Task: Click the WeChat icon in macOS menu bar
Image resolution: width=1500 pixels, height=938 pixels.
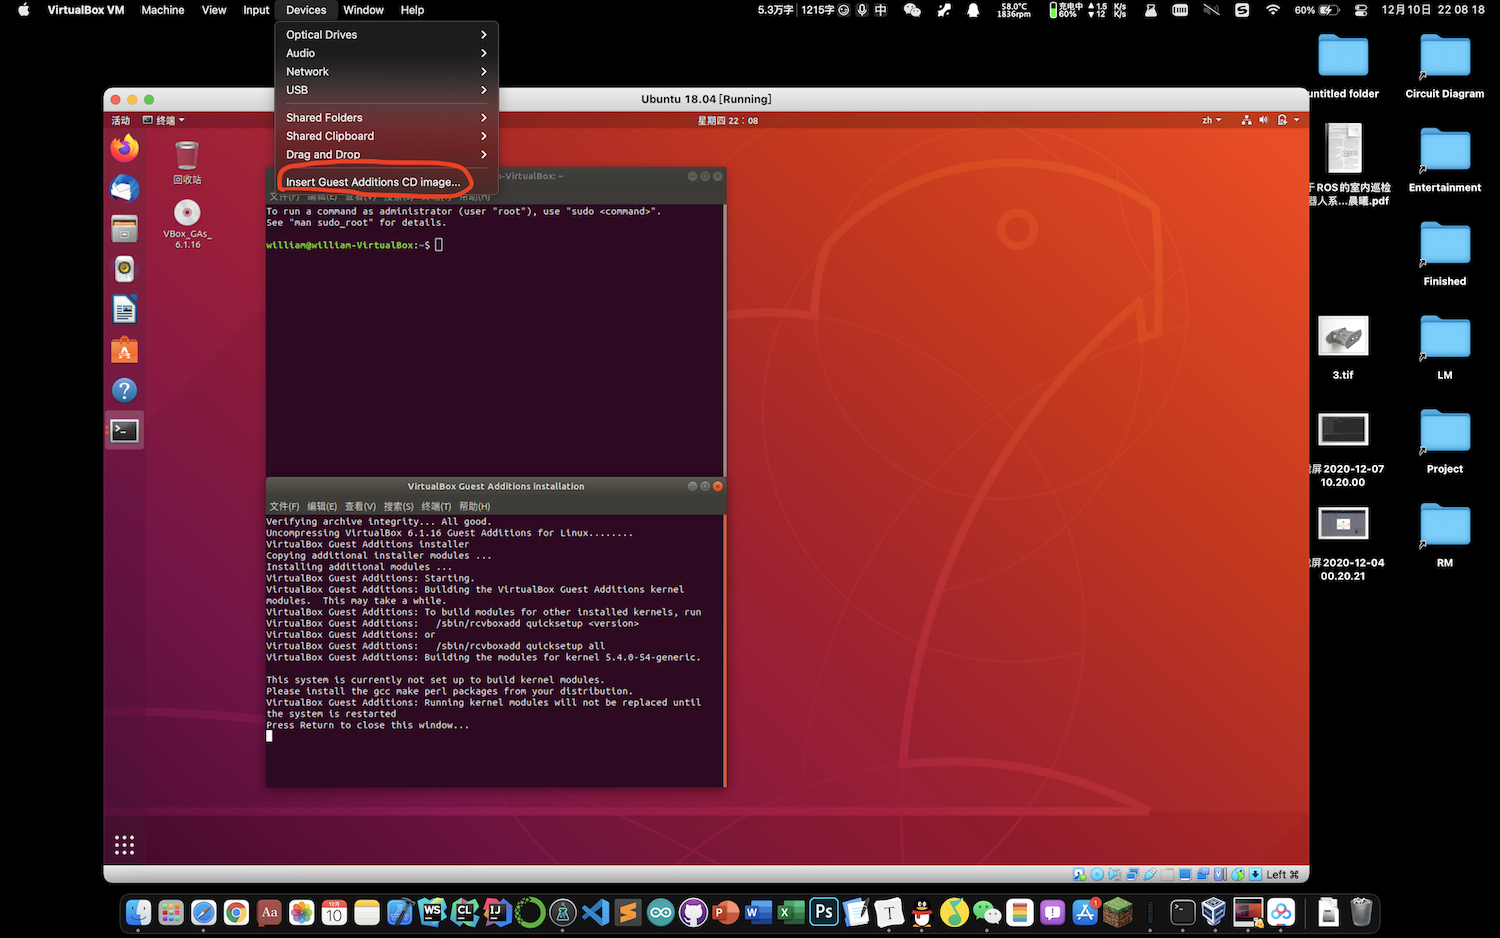Action: (x=912, y=10)
